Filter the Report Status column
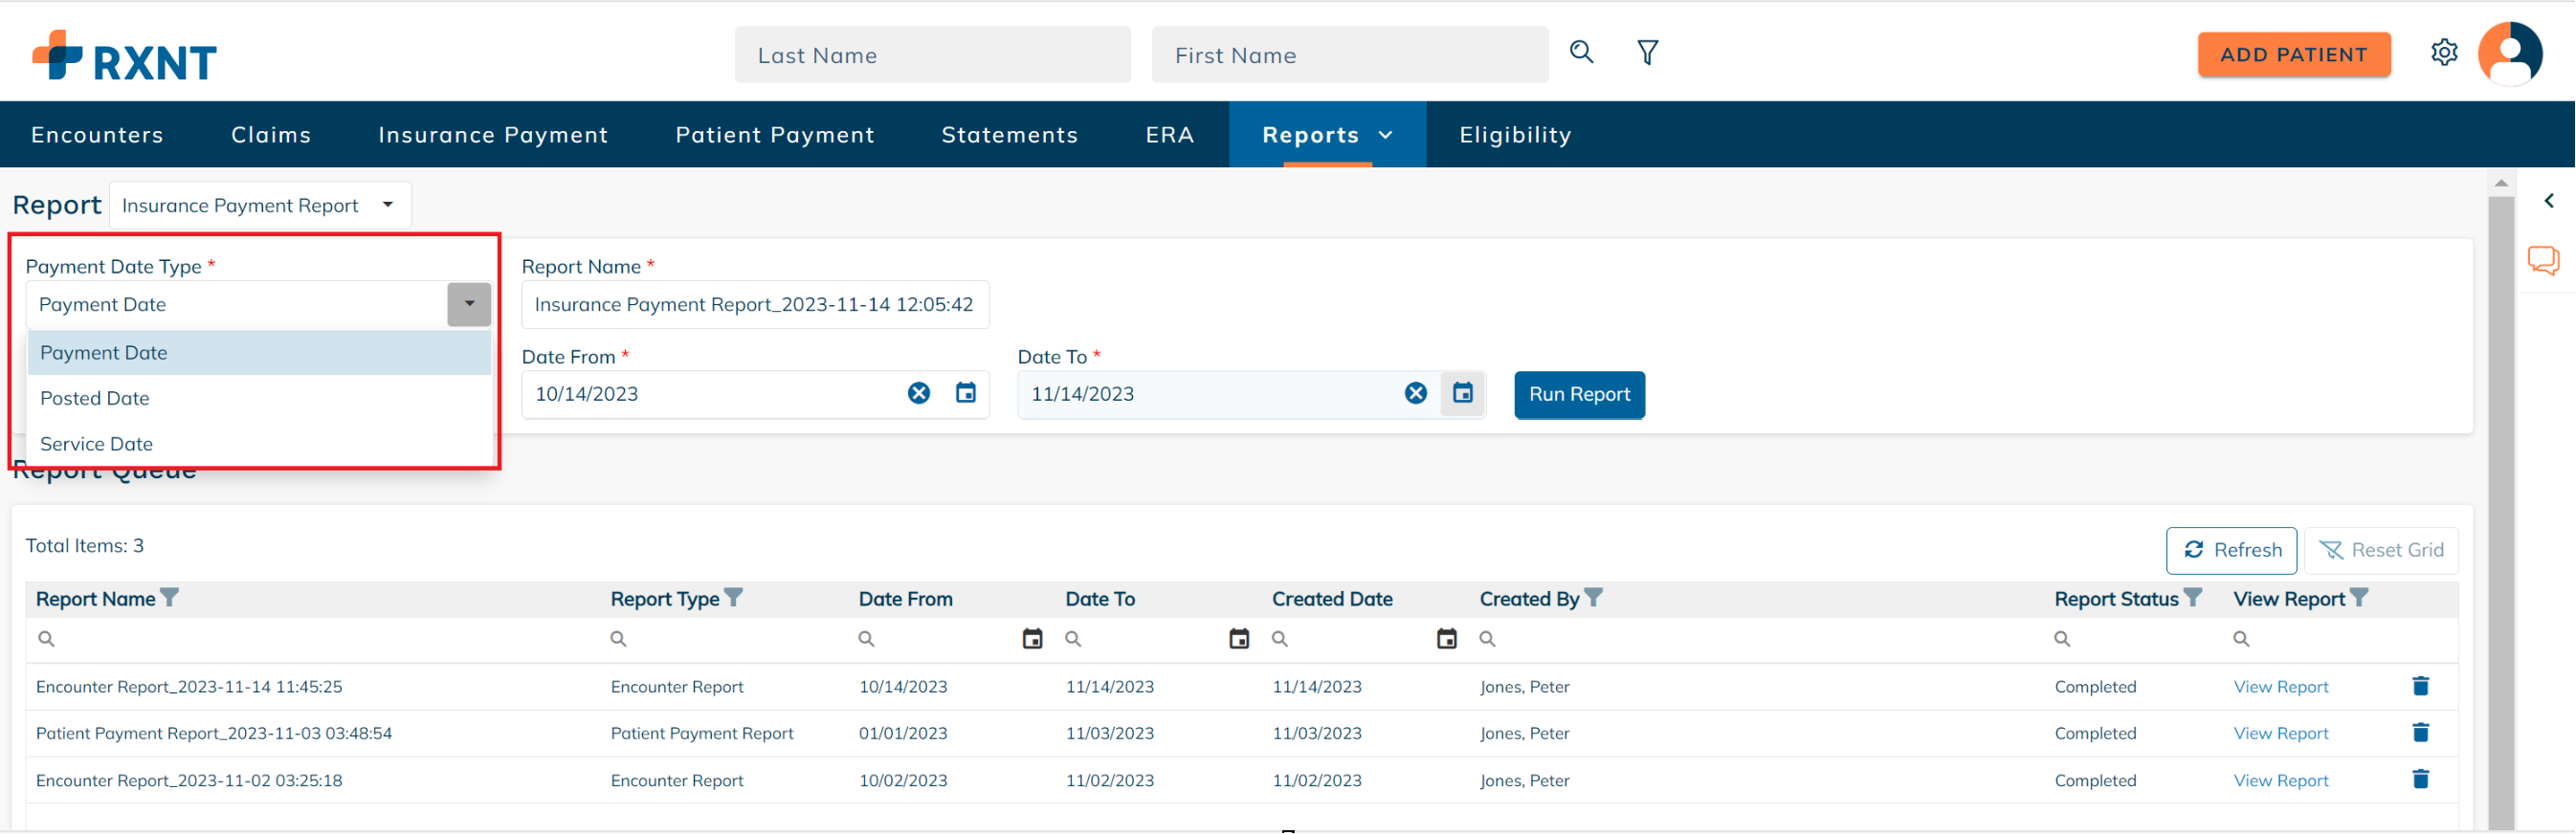This screenshot has width=2576, height=834. 2192,598
